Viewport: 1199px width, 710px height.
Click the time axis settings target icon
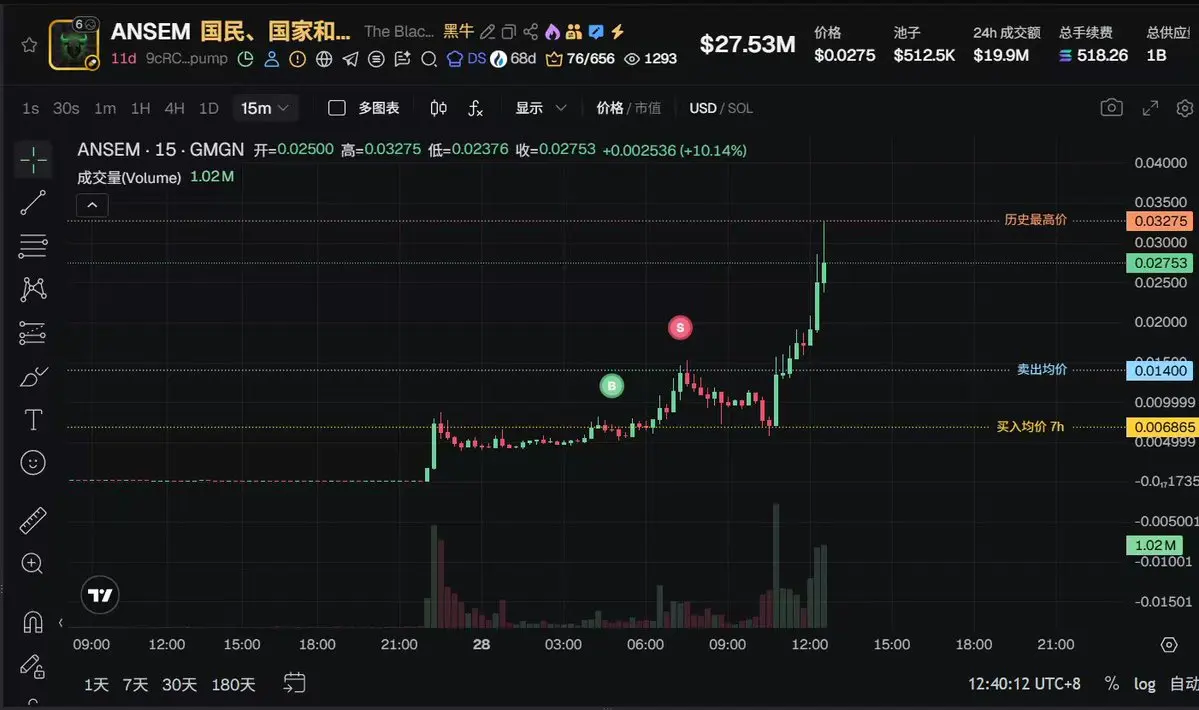pyautogui.click(x=1169, y=645)
